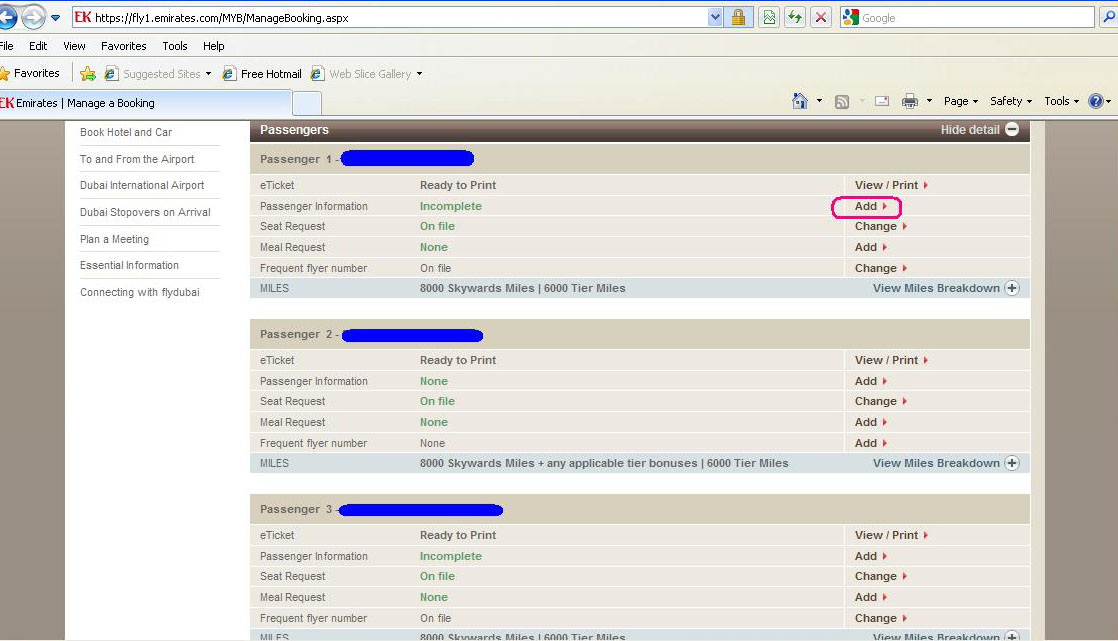Open the Book Hotel and Car link
Screen dimensions: 1118x641
coord(125,132)
